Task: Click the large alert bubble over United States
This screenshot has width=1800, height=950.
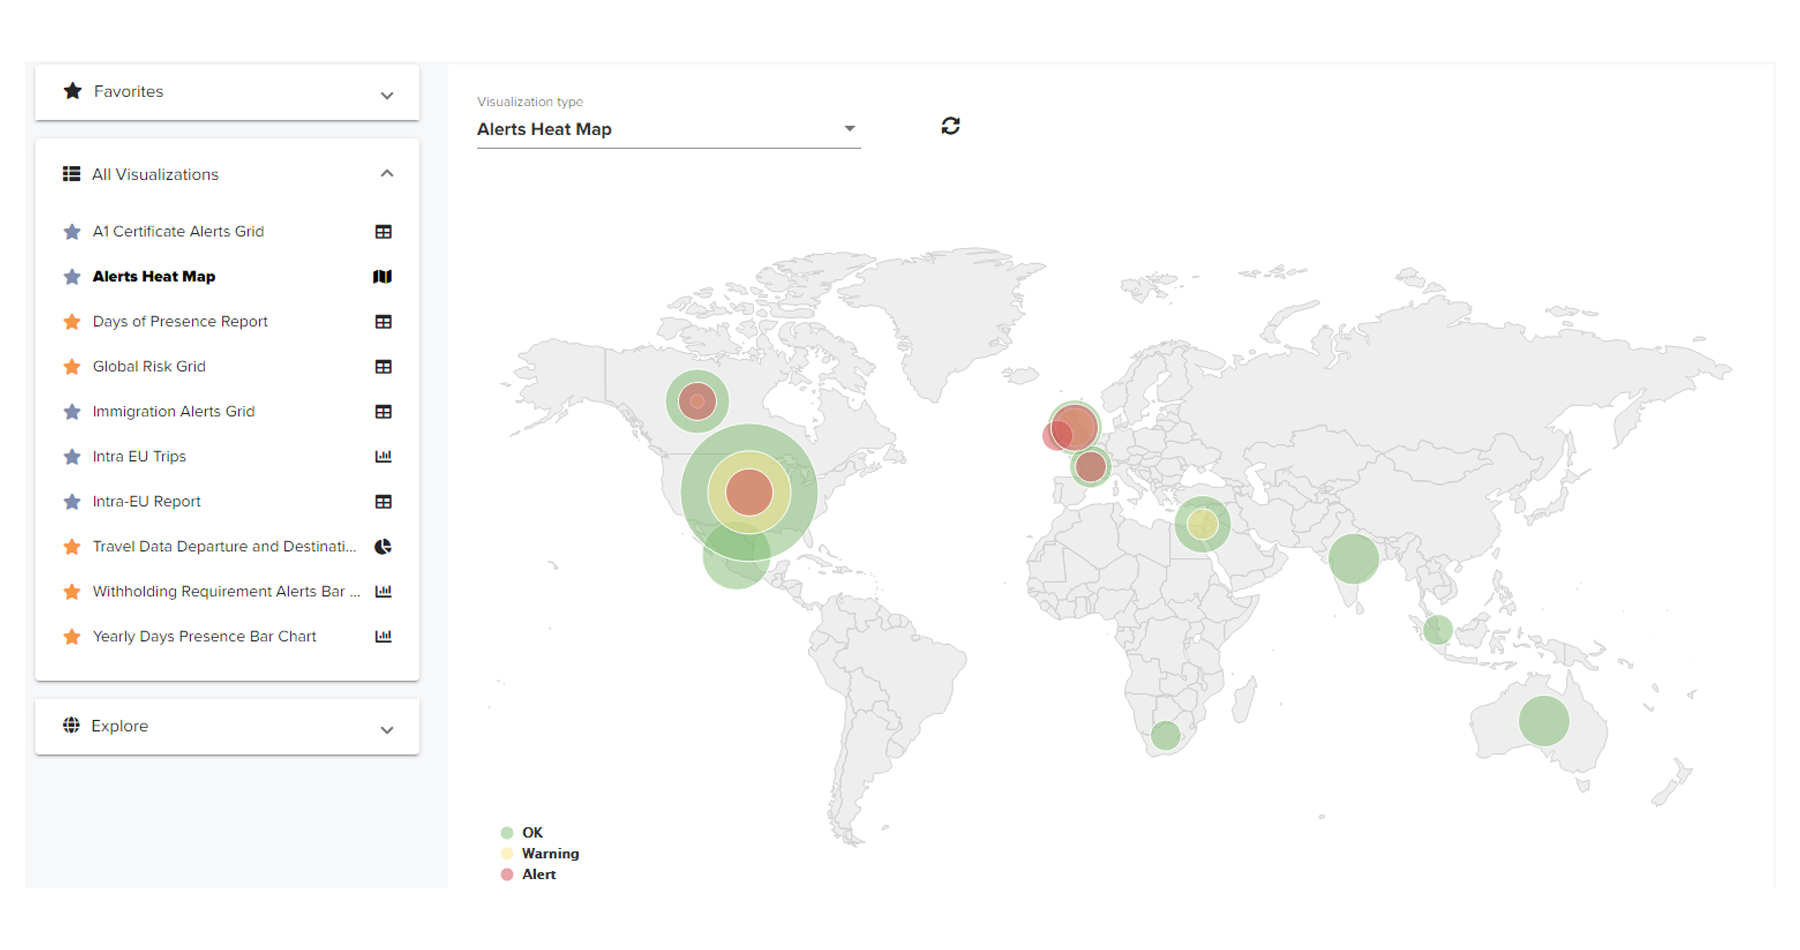Action: (749, 492)
